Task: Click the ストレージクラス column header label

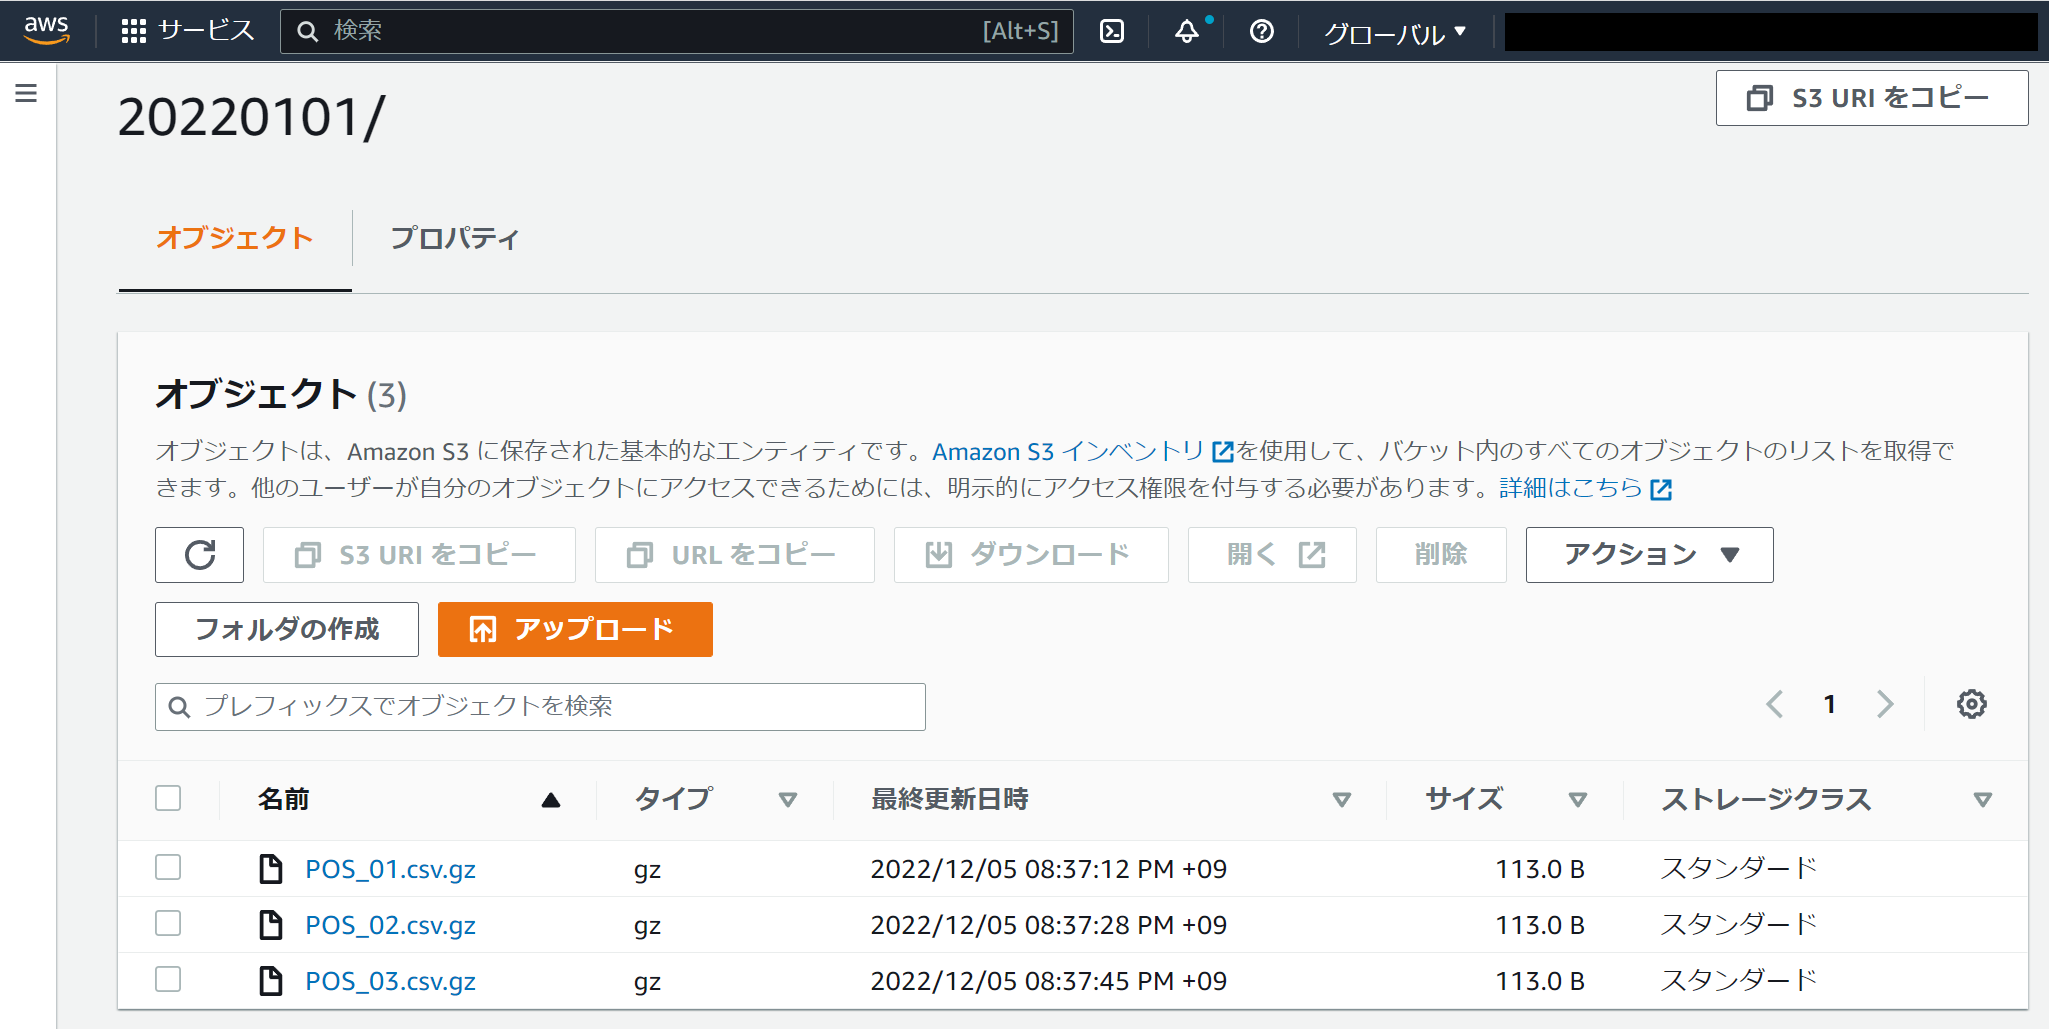Action: coord(1766,799)
